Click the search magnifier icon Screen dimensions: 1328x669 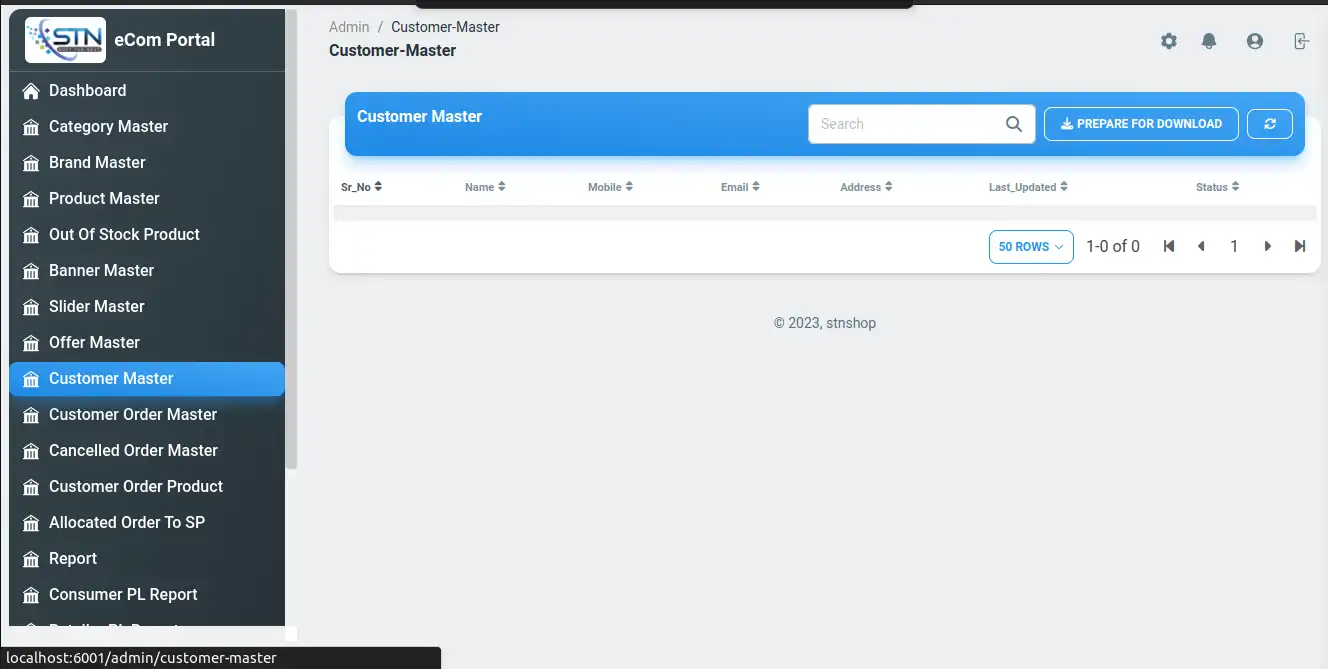pos(1013,124)
